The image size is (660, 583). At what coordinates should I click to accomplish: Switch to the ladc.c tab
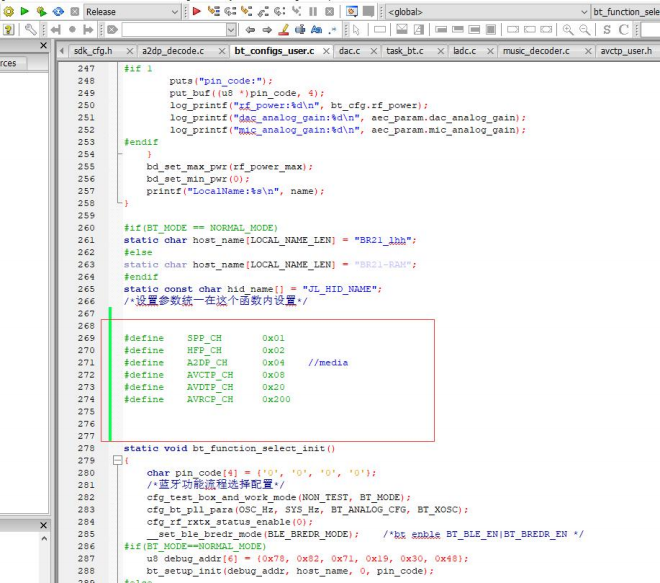click(x=464, y=51)
